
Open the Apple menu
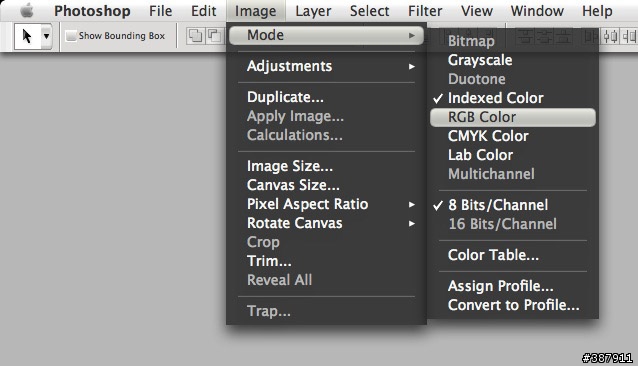point(27,11)
